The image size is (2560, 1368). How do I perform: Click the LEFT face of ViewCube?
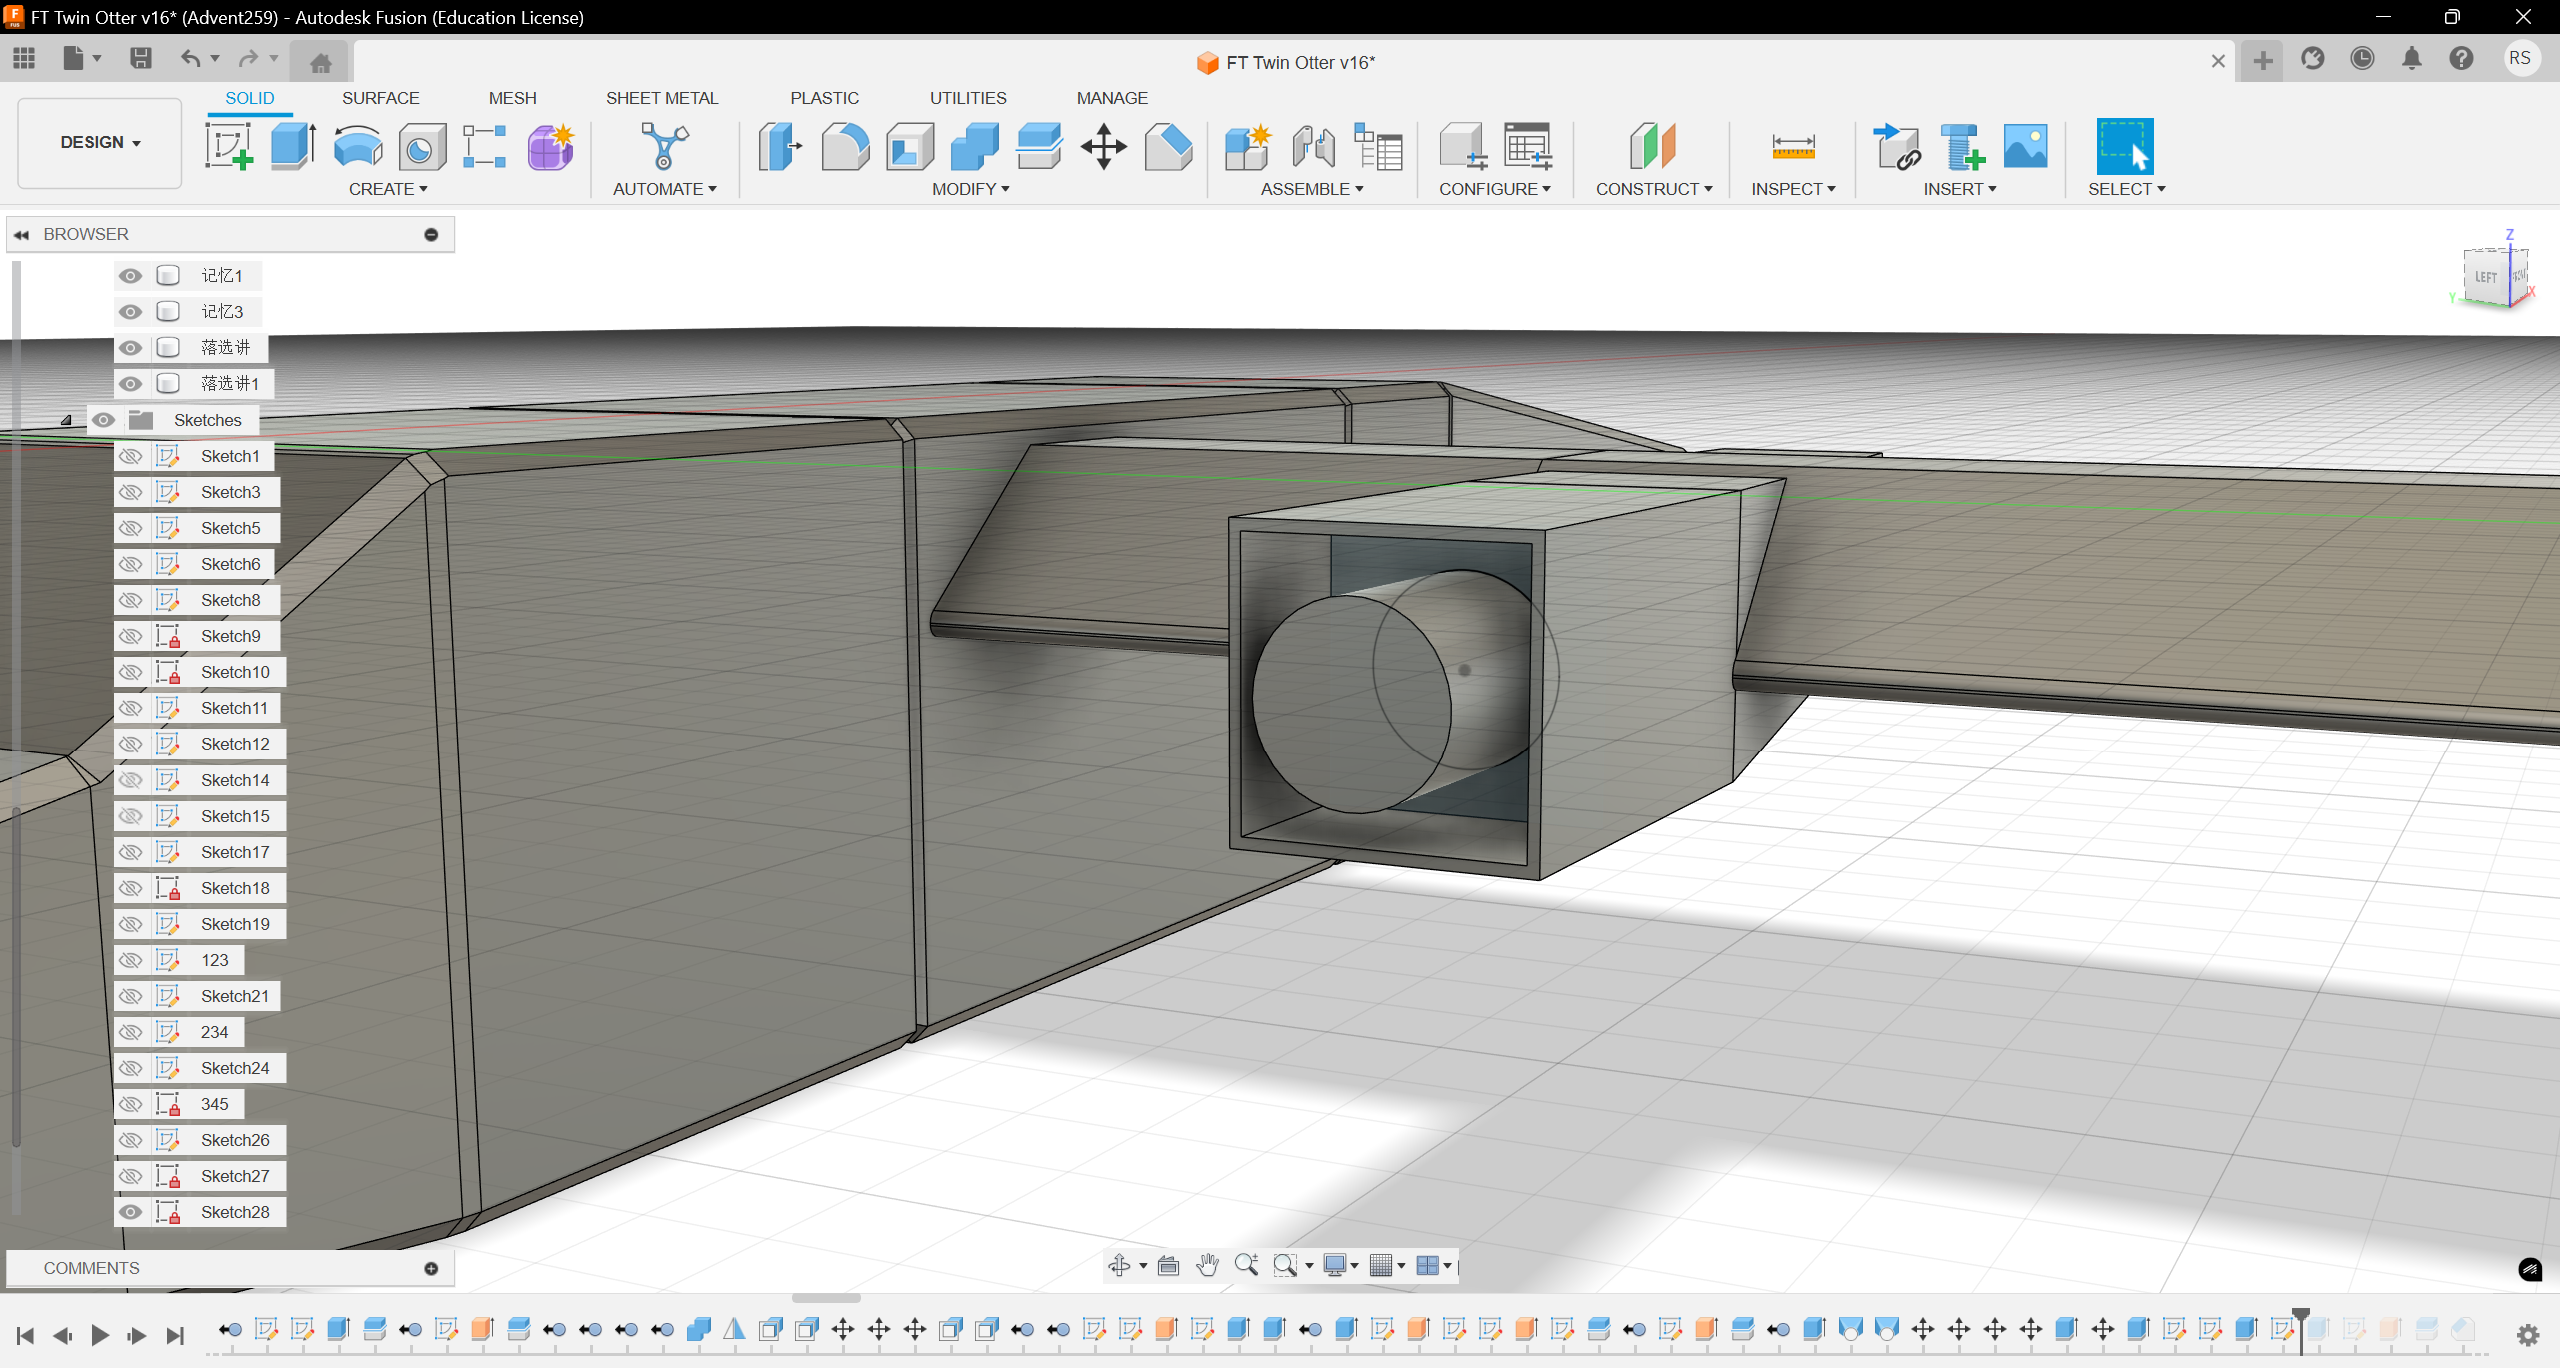pyautogui.click(x=2485, y=278)
